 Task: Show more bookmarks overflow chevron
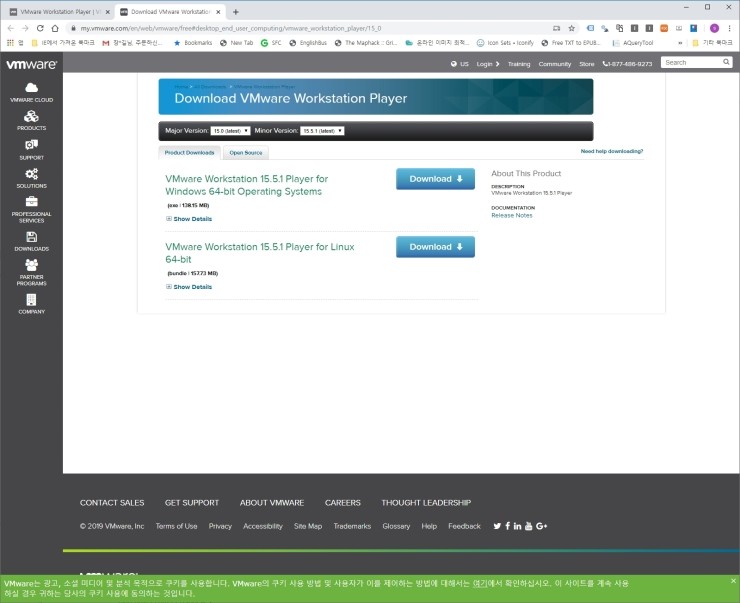coord(680,43)
